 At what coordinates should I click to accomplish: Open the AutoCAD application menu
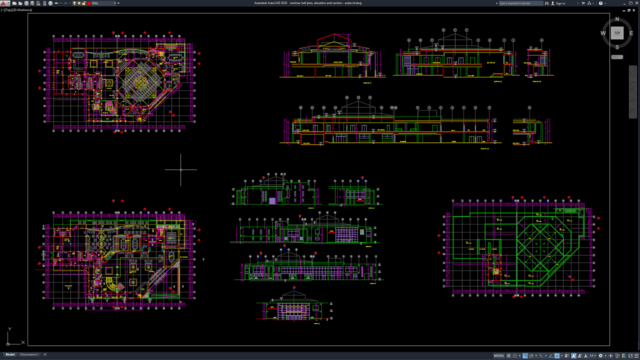5,3
